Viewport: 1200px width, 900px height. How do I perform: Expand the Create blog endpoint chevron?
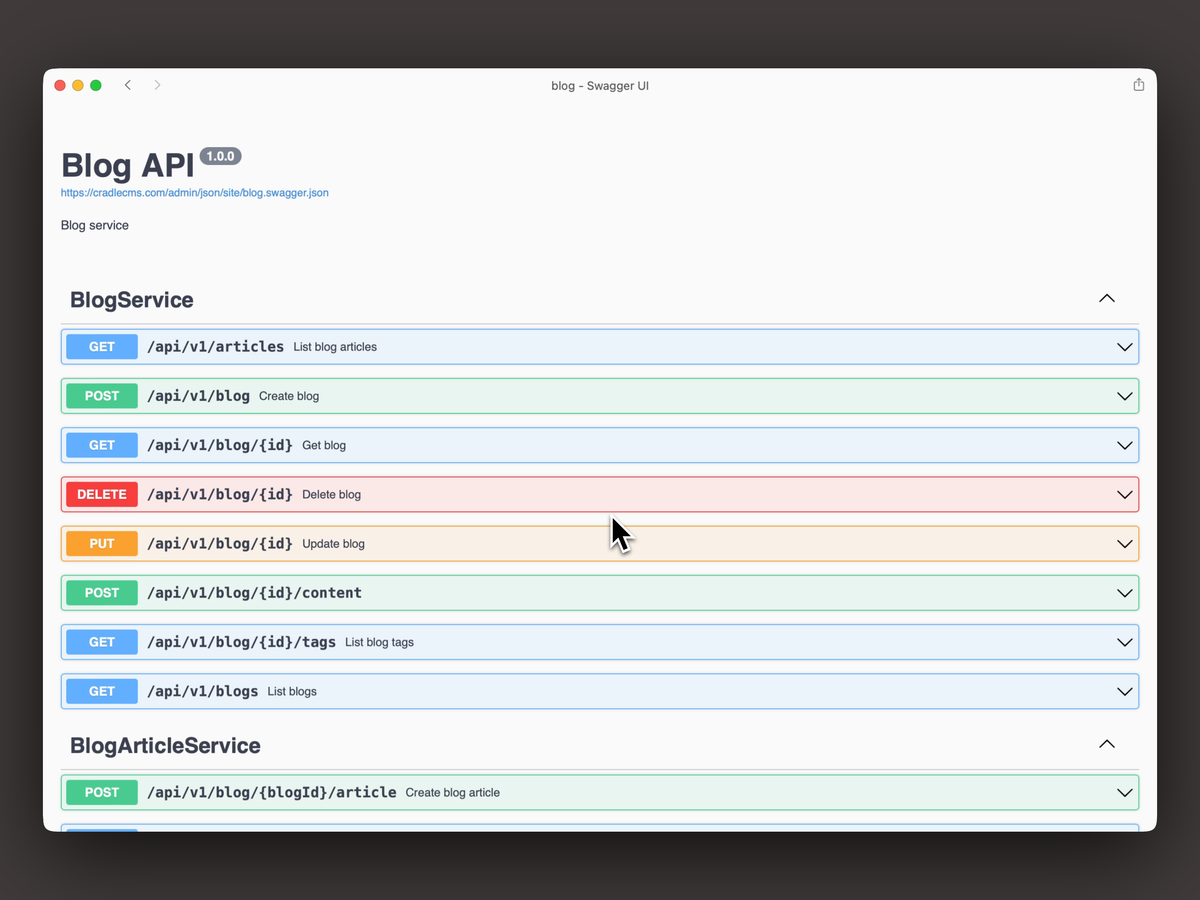coord(1124,395)
